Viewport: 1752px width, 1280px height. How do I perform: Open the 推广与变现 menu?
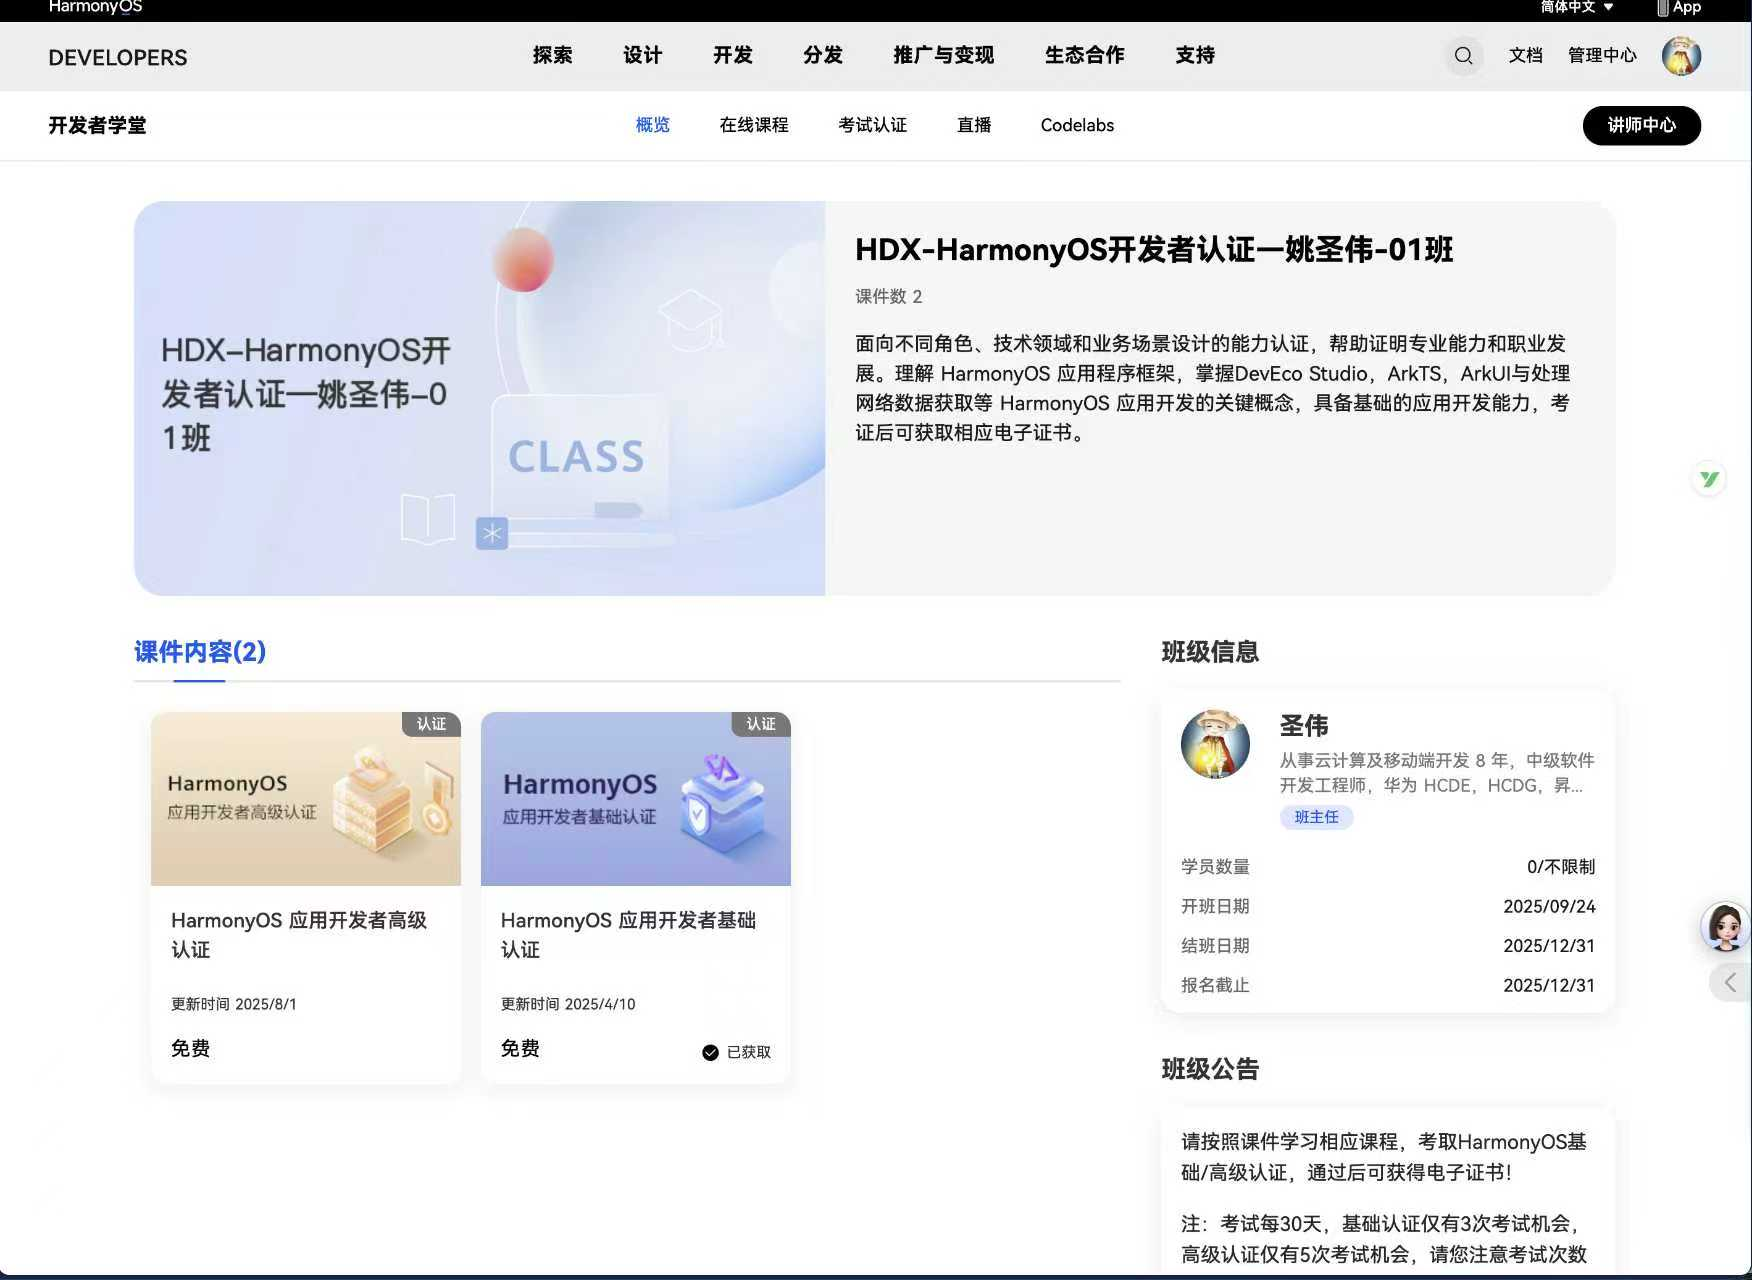pos(943,55)
